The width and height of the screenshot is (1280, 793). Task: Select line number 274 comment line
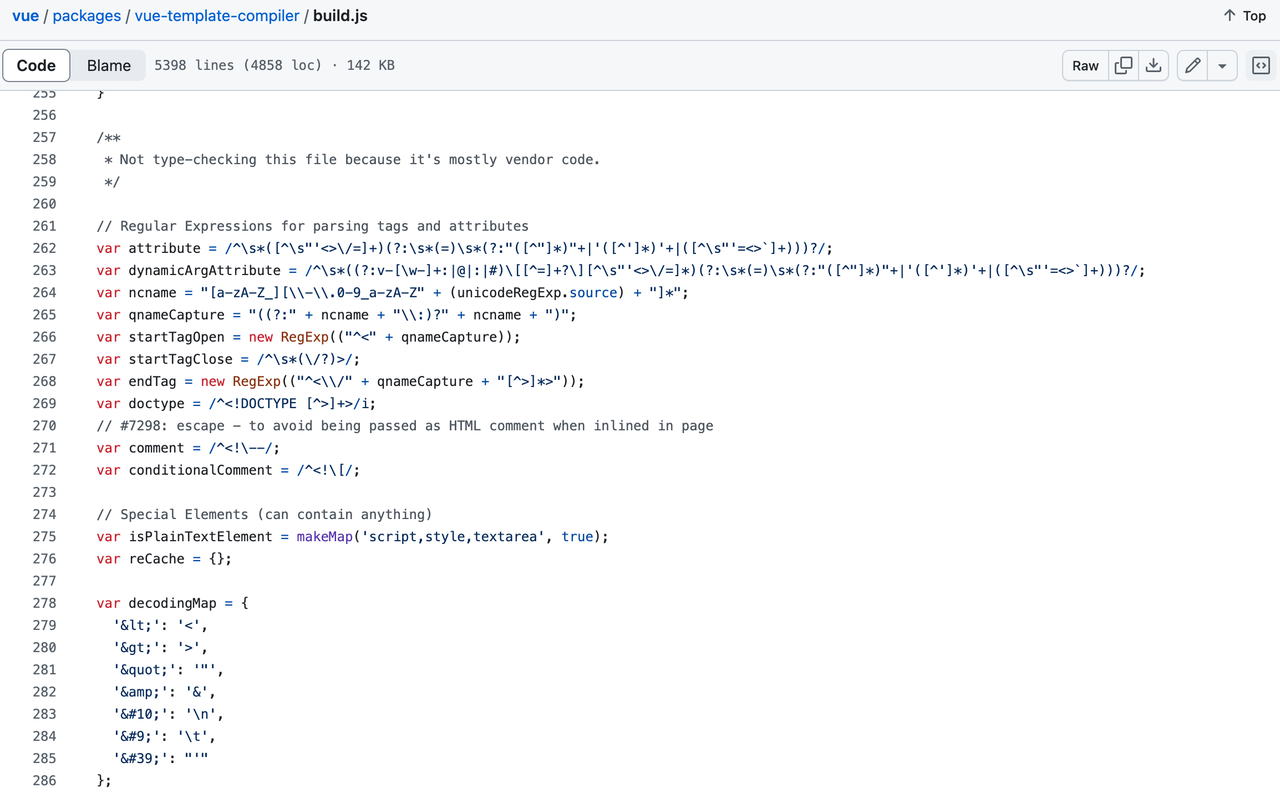point(44,514)
